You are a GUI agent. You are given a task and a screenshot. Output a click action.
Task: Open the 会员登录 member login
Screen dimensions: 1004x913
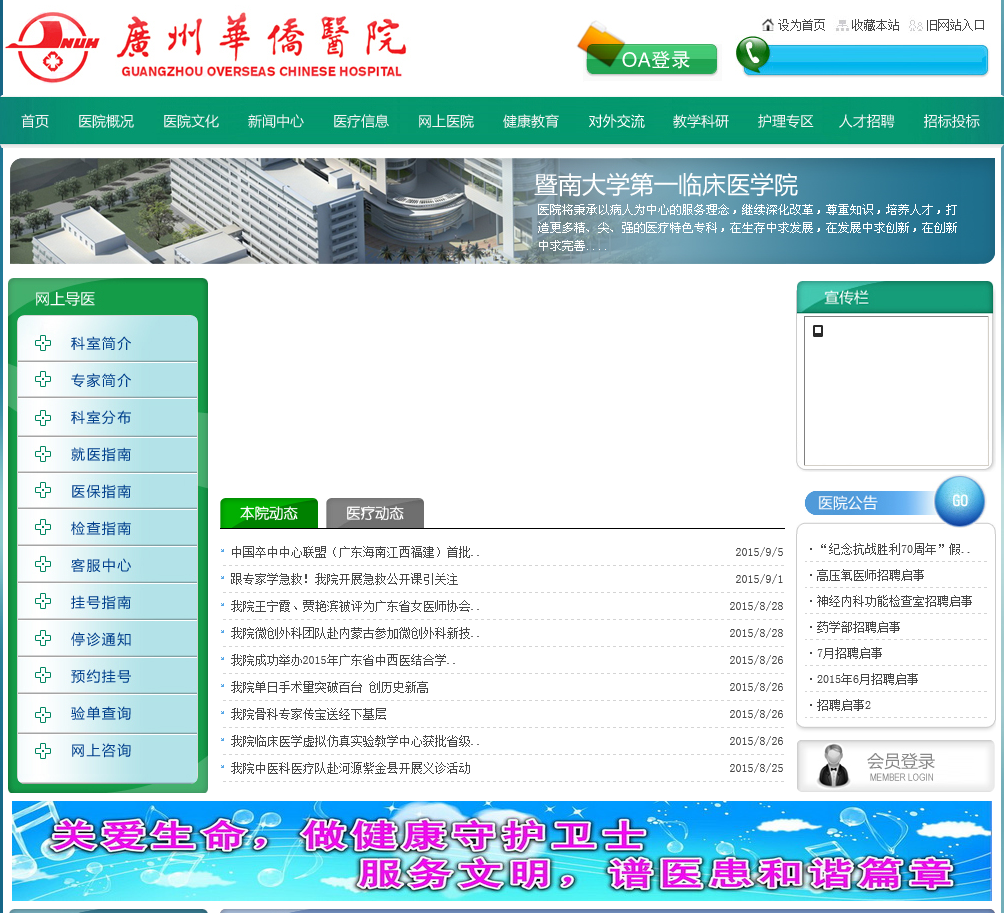(895, 766)
